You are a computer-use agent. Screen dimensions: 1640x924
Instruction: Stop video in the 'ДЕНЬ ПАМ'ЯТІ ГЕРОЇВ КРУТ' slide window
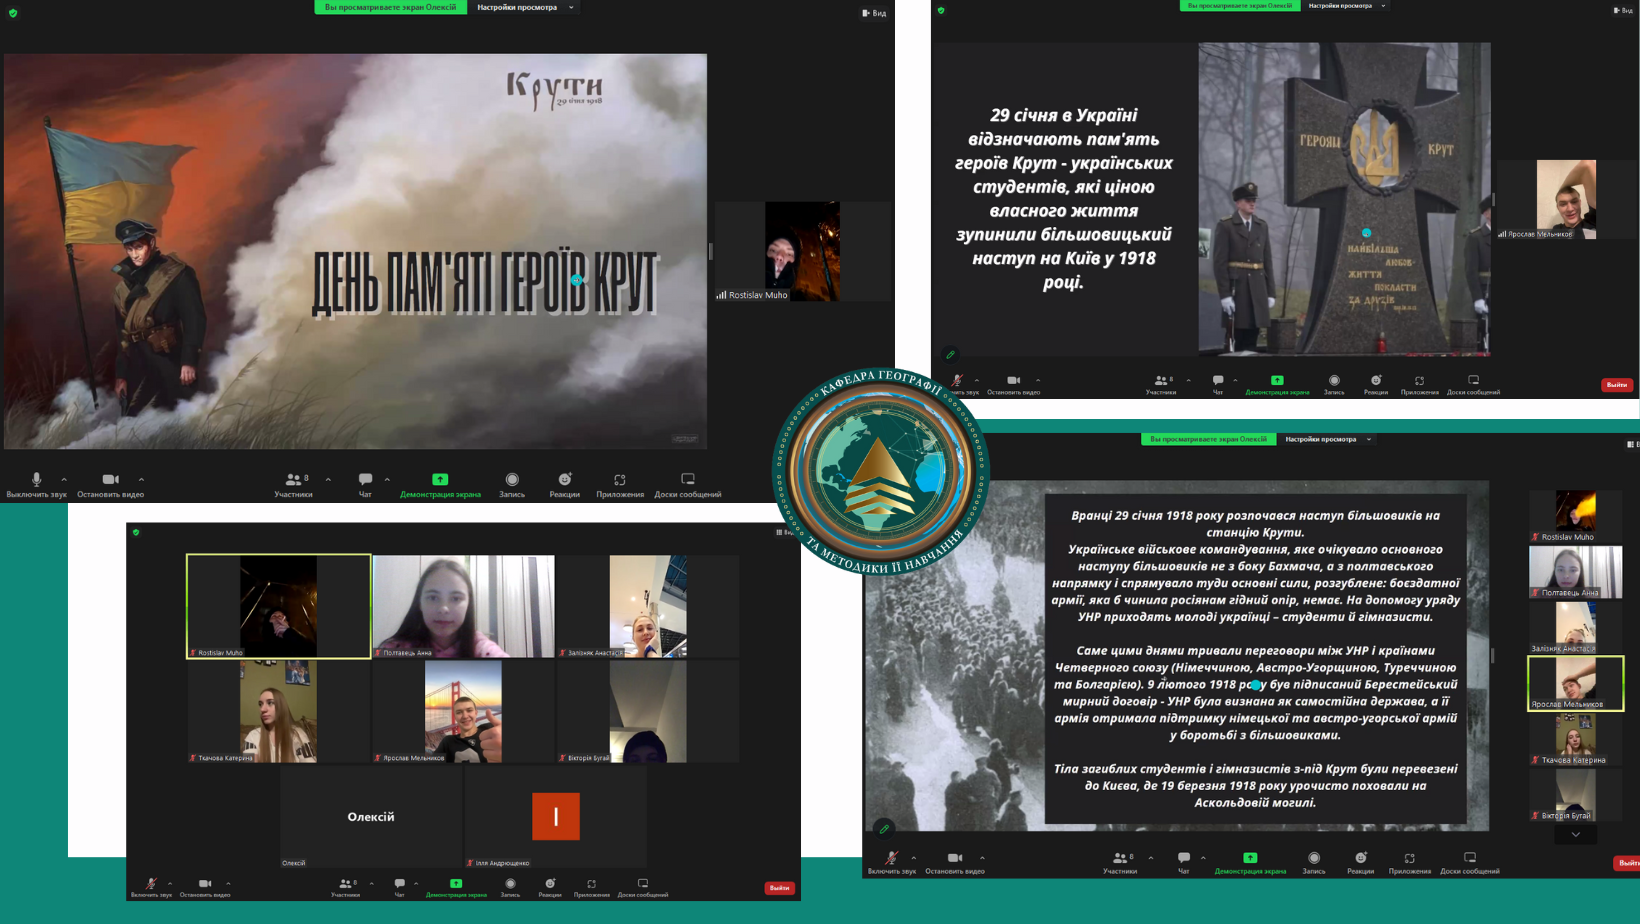[110, 485]
